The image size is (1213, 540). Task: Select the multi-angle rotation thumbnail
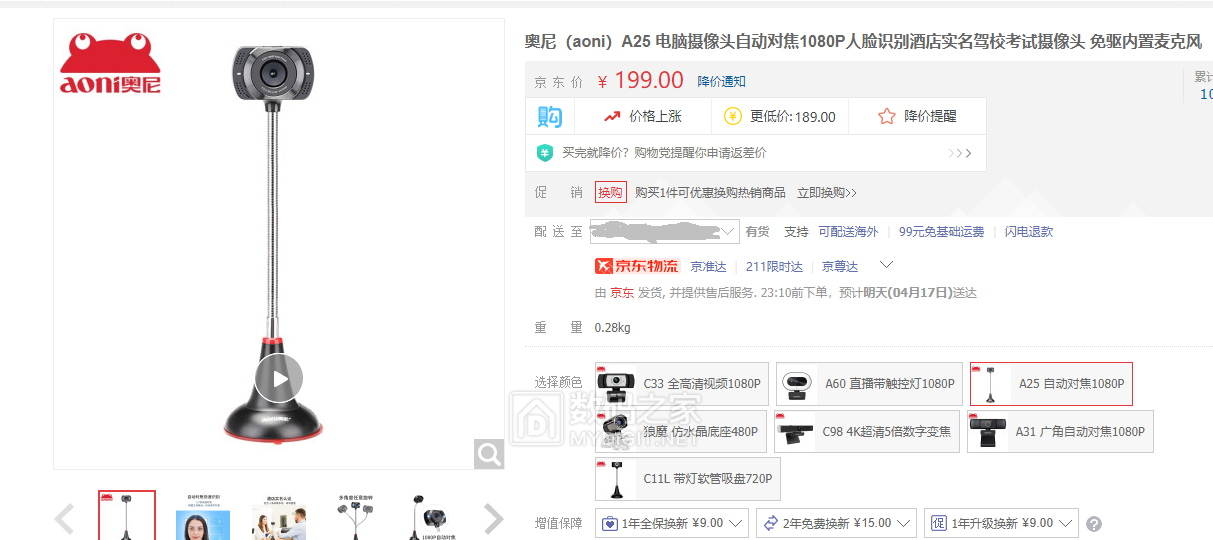(x=355, y=515)
